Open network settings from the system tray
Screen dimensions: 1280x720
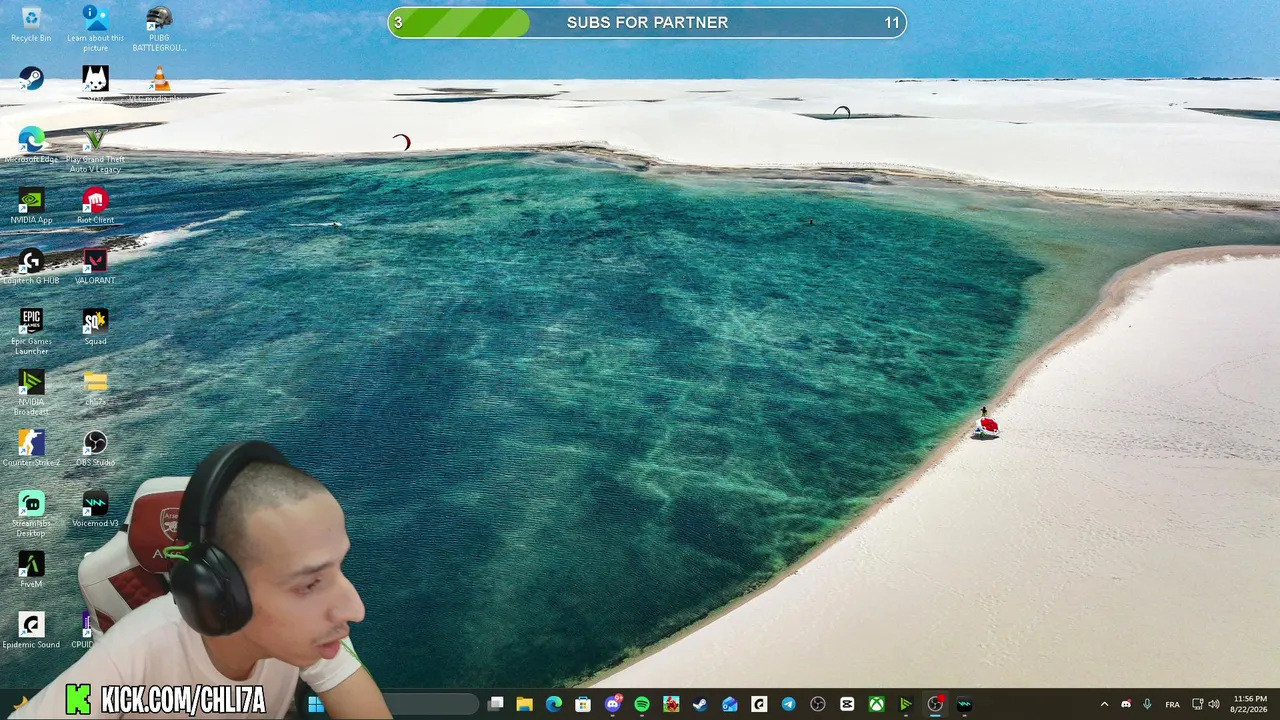pos(1198,704)
